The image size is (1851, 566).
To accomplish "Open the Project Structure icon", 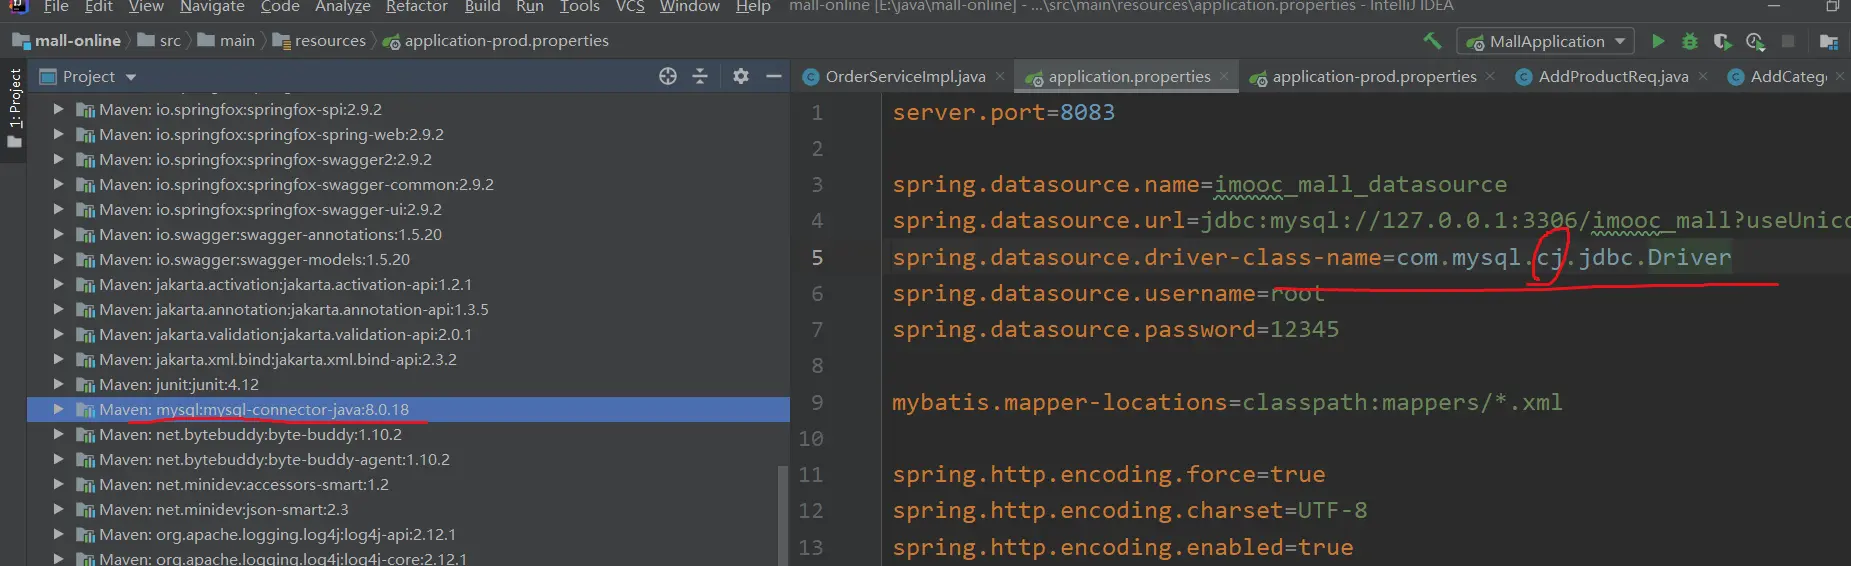I will [x=1828, y=41].
